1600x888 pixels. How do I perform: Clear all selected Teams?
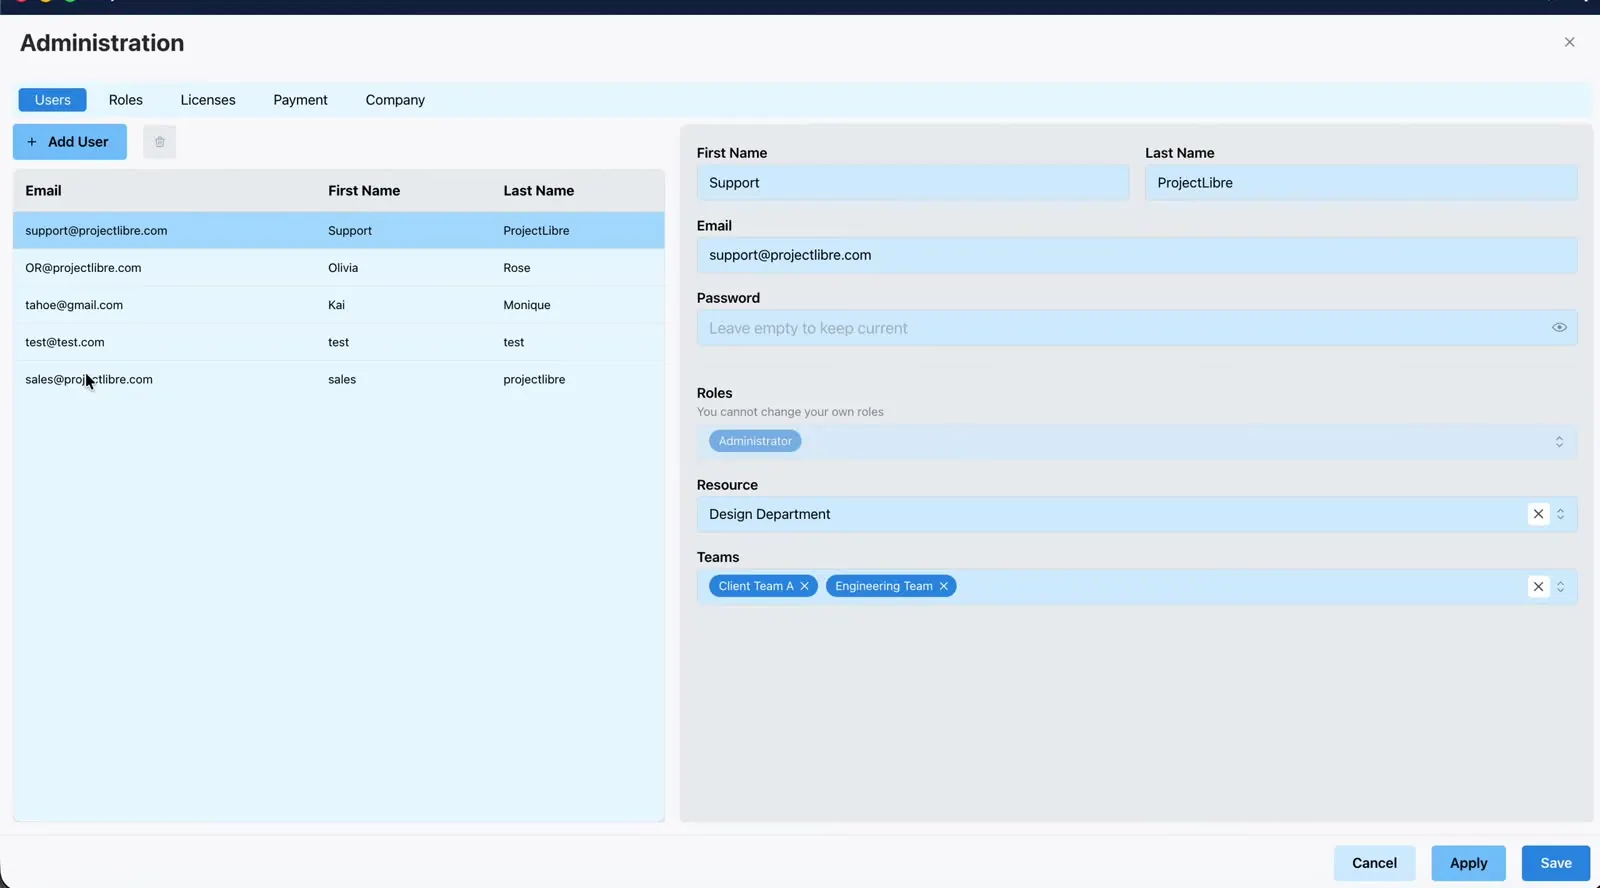point(1538,587)
